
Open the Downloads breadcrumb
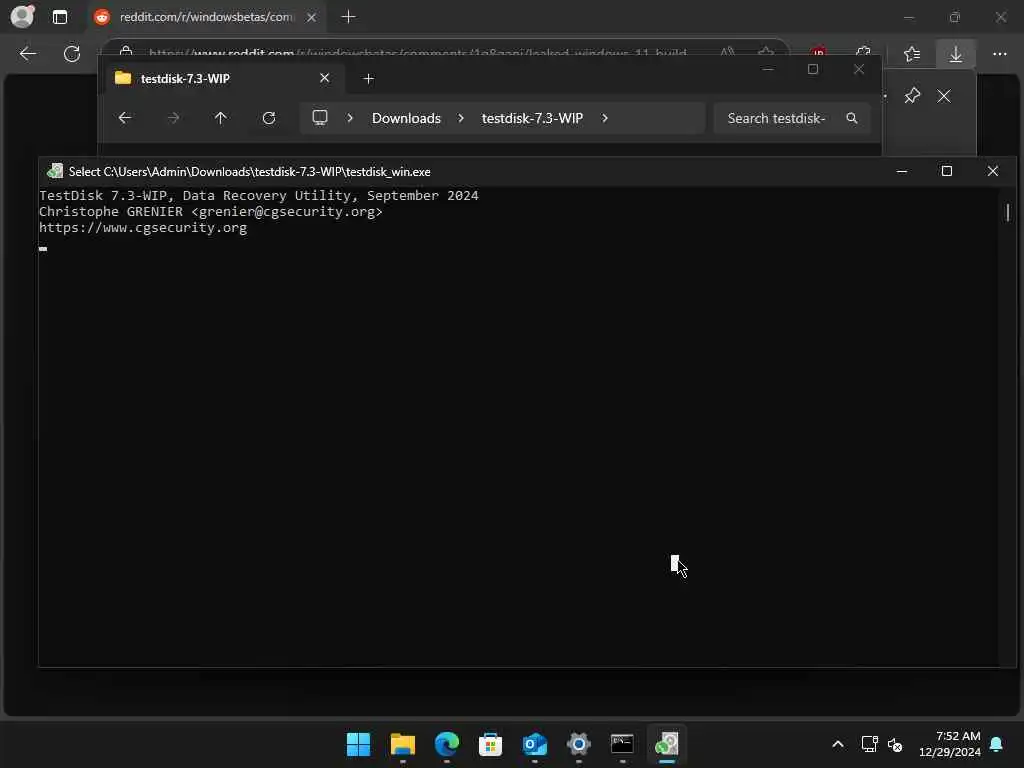coord(406,118)
